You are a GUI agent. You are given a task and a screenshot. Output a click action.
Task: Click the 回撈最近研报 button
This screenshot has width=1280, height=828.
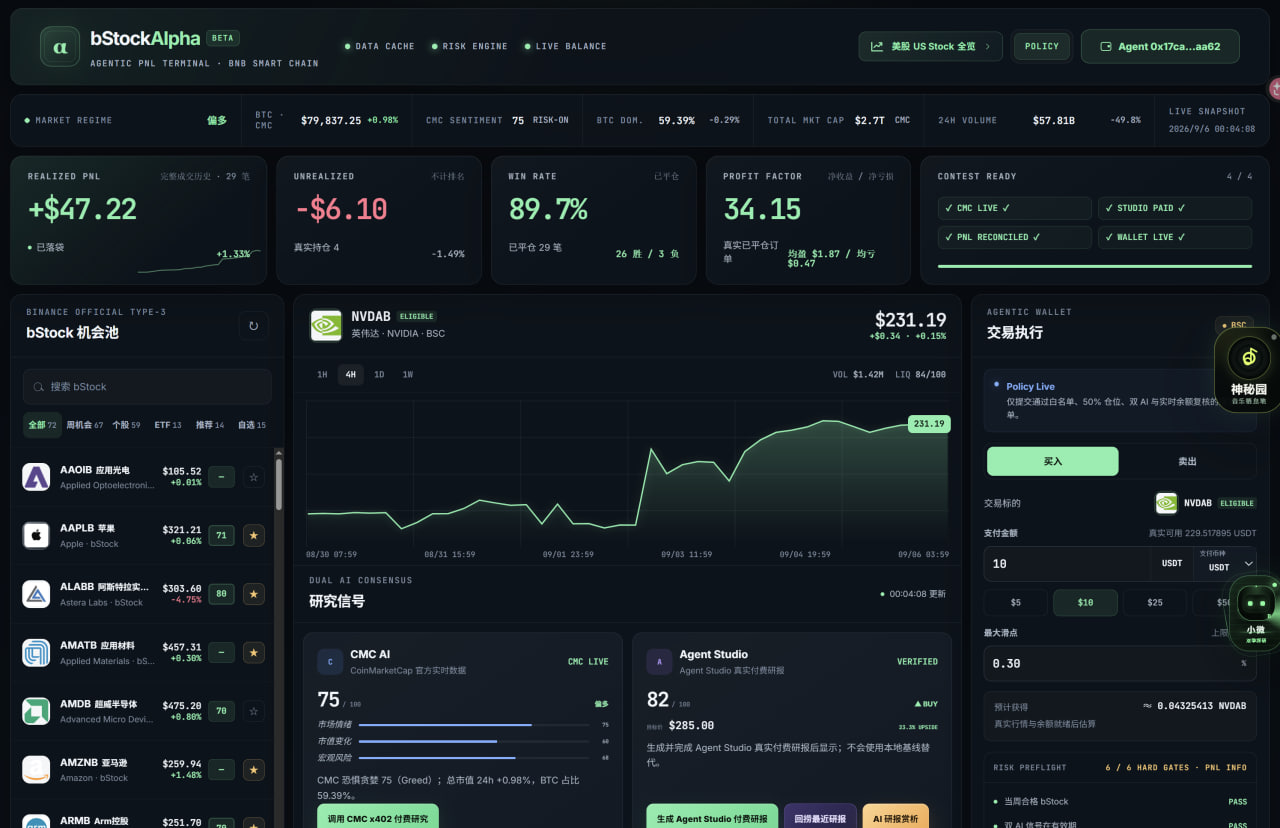coord(820,818)
